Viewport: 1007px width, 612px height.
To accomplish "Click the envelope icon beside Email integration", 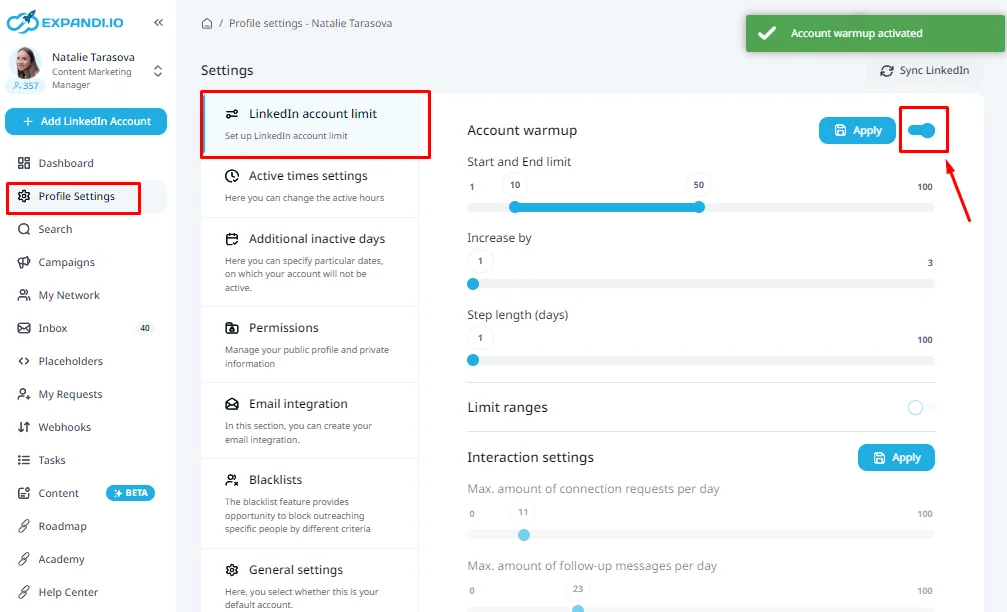I will click(232, 404).
